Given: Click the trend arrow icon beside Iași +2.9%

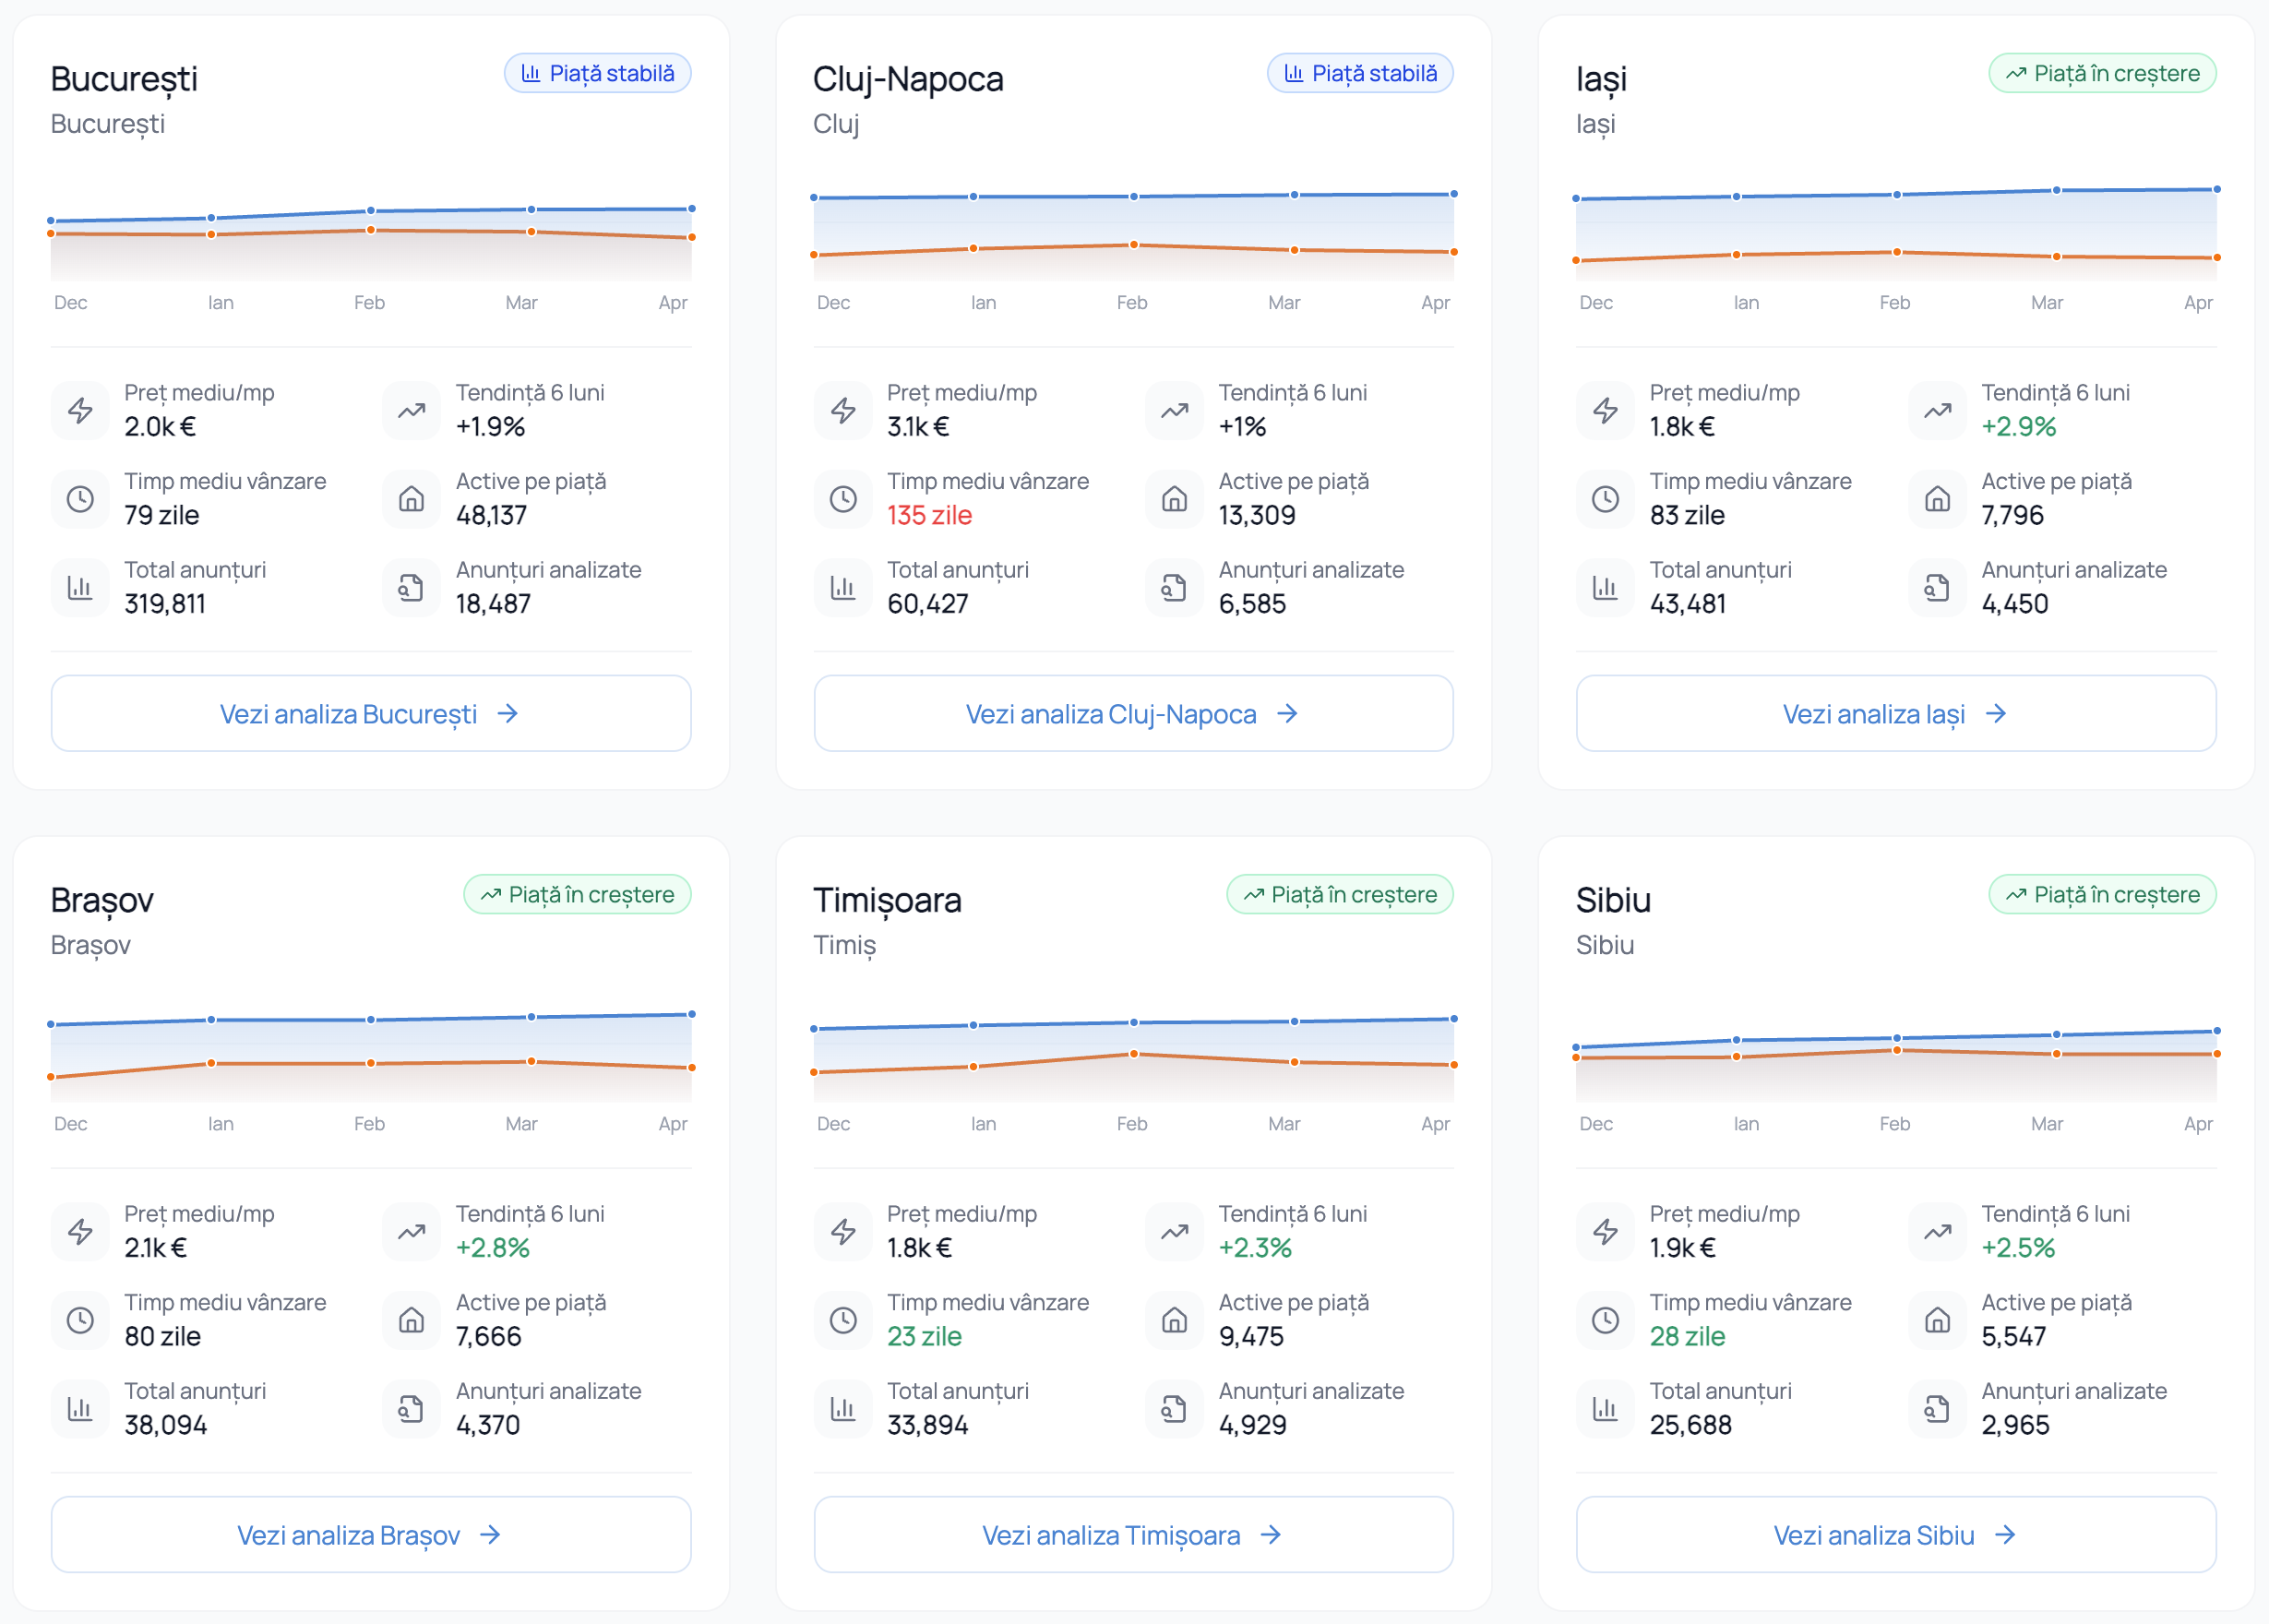Looking at the screenshot, I should (x=1937, y=410).
